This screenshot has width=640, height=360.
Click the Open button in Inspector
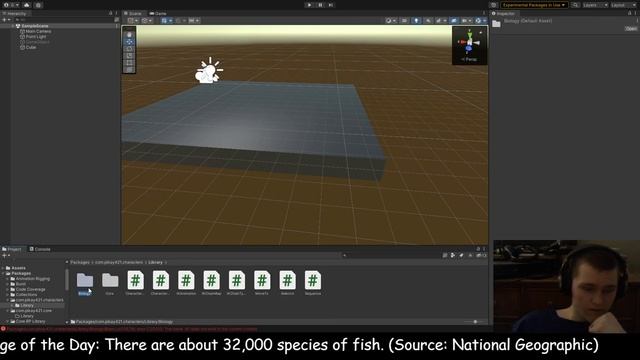(x=631, y=29)
